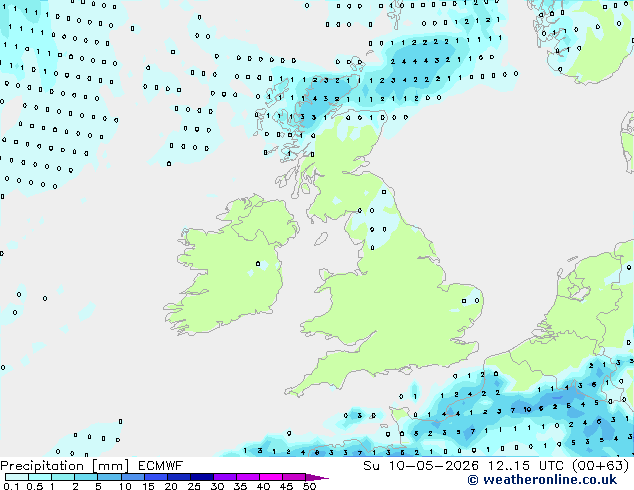Select the 40–45 mm magenta legend swatch
This screenshot has height=490, width=634.
(x=271, y=477)
